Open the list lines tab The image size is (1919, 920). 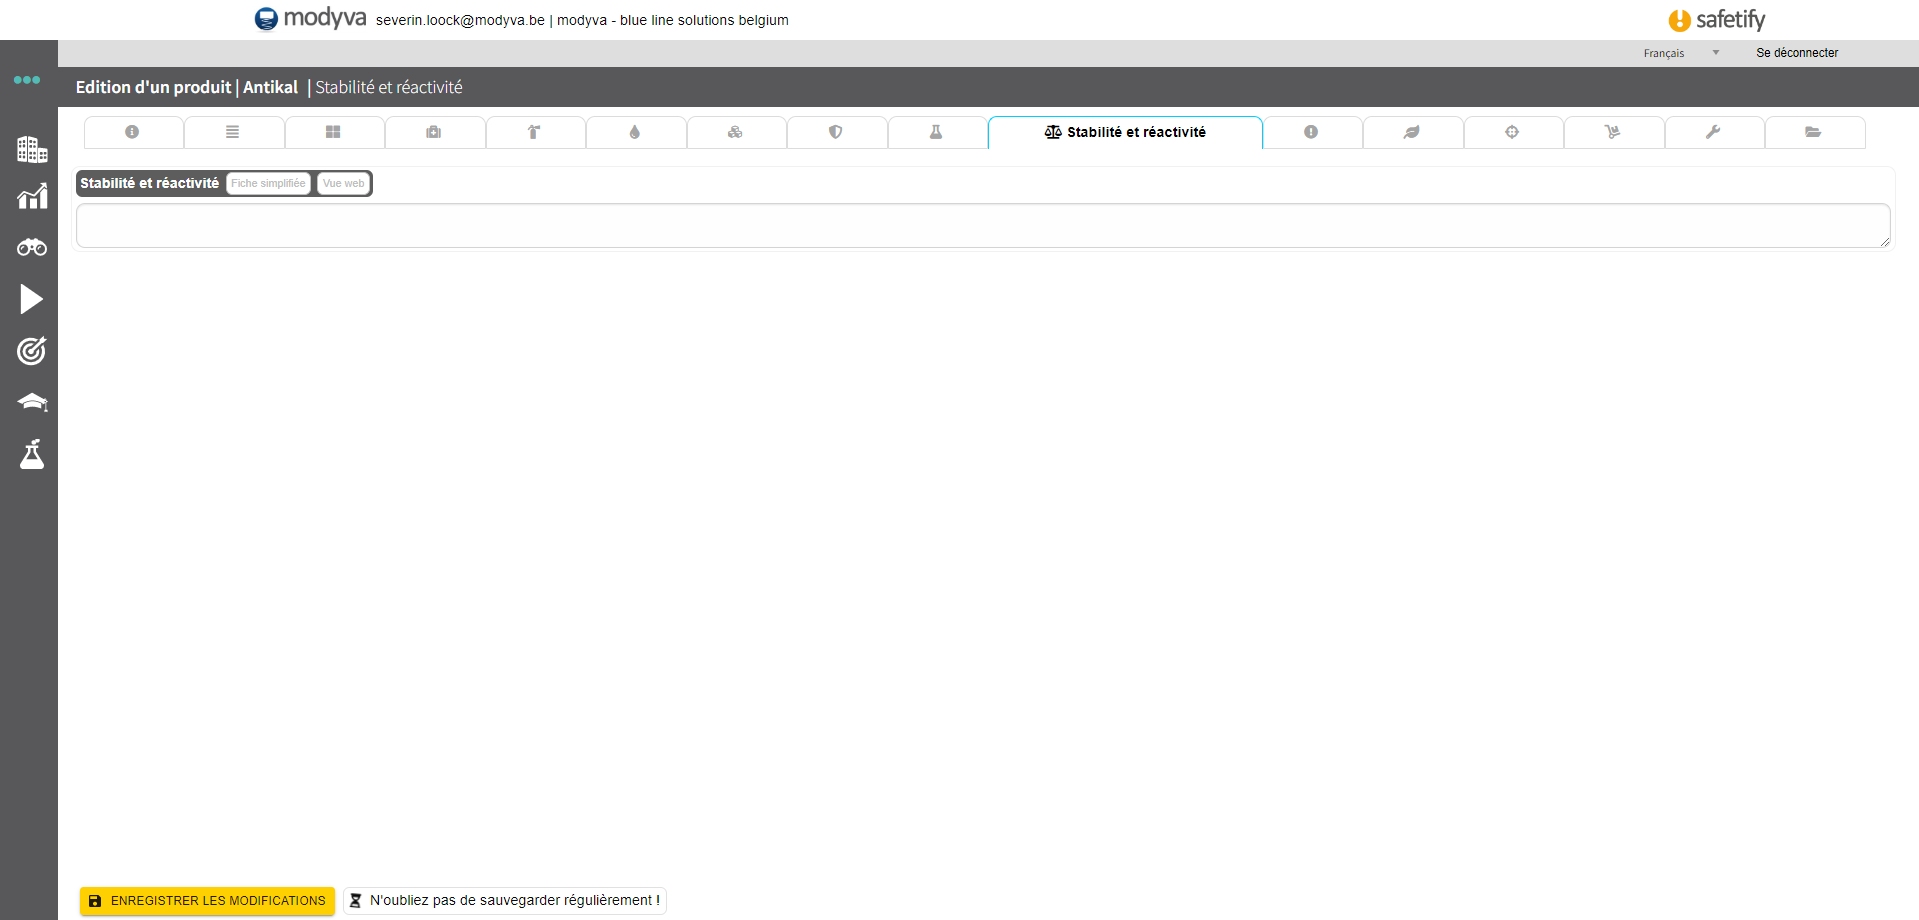234,132
